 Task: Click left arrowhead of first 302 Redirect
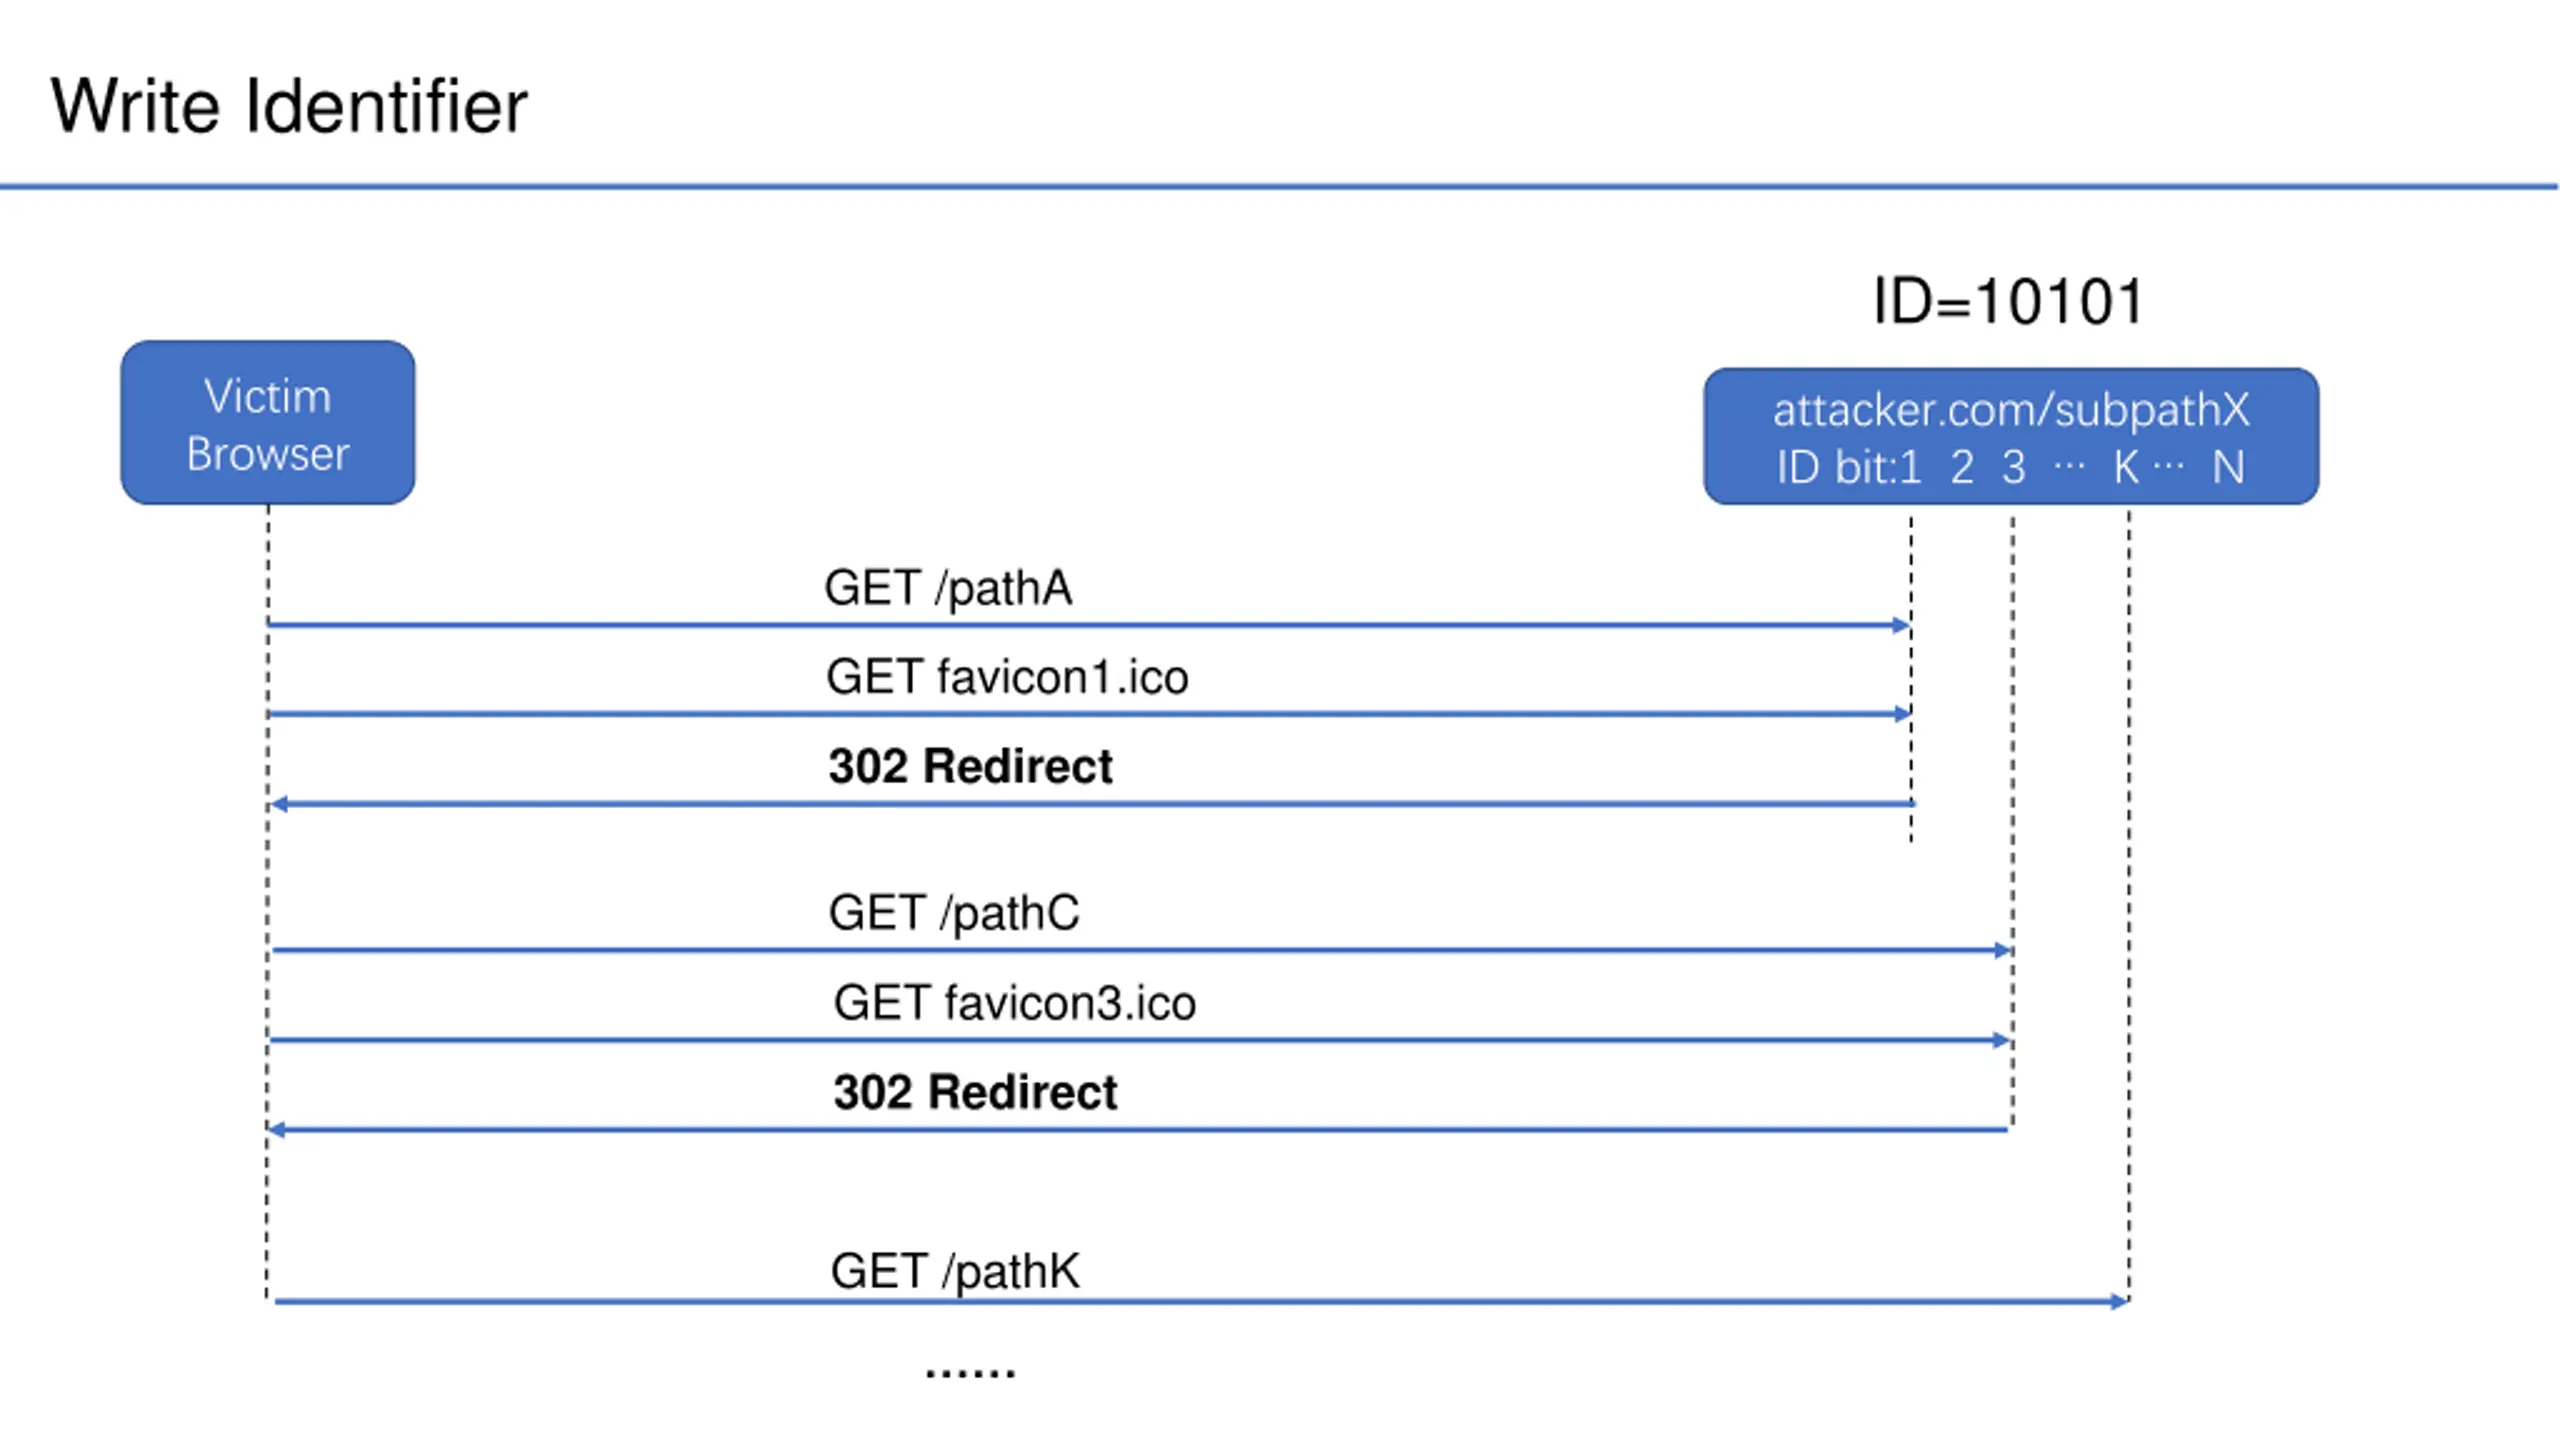[x=281, y=804]
